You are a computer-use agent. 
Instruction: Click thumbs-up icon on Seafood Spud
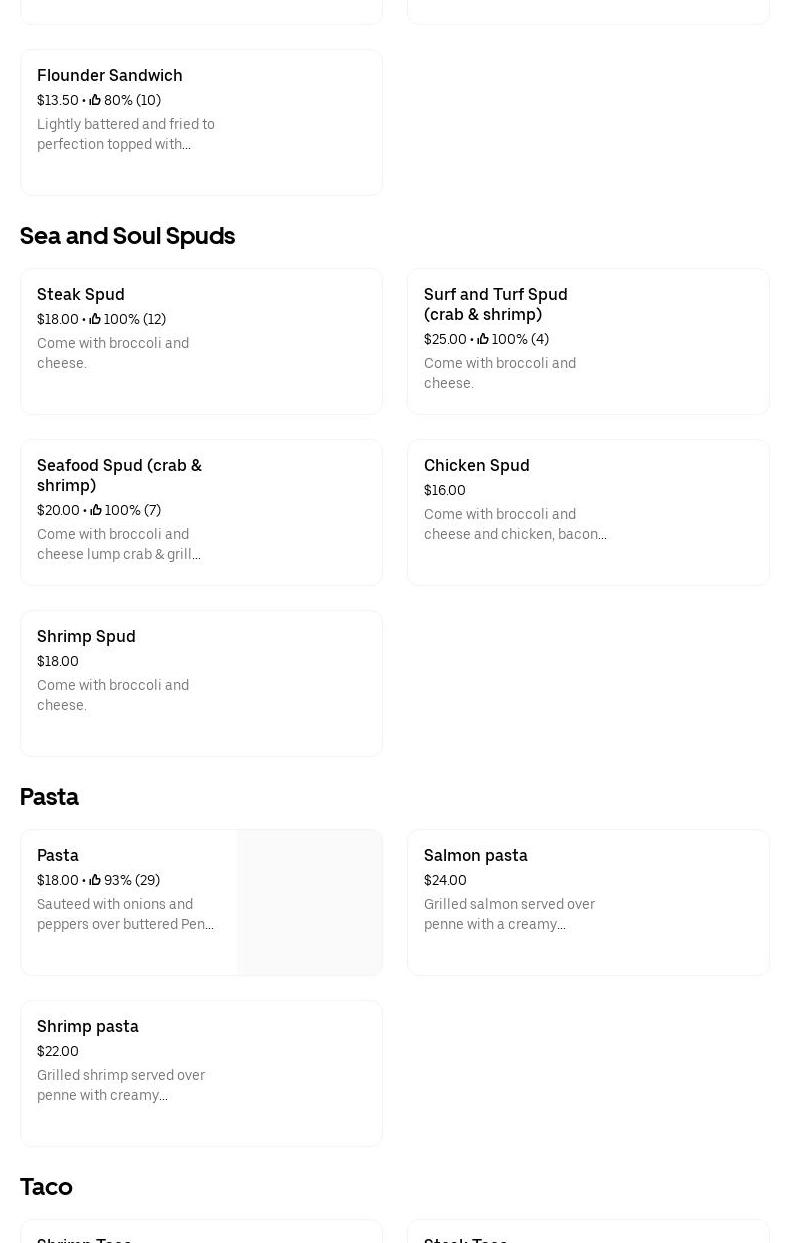click(96, 510)
